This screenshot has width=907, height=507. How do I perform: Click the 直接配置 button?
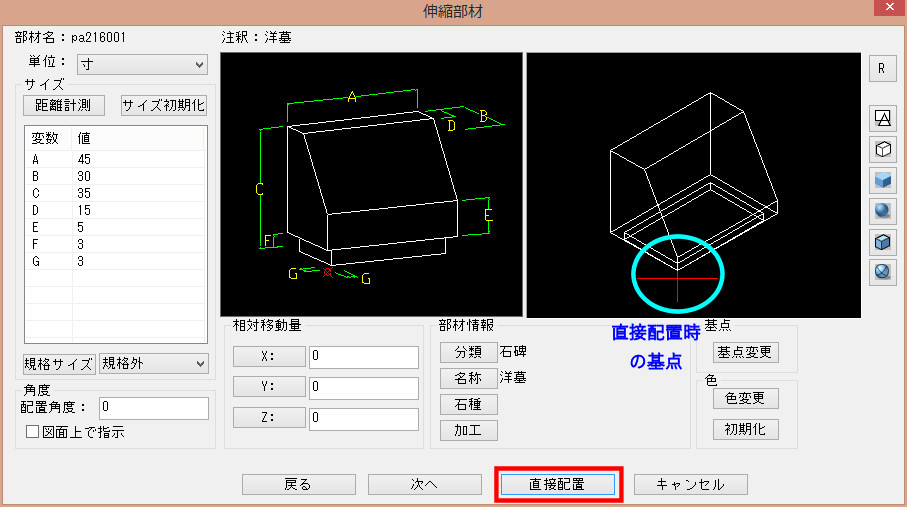click(x=558, y=485)
